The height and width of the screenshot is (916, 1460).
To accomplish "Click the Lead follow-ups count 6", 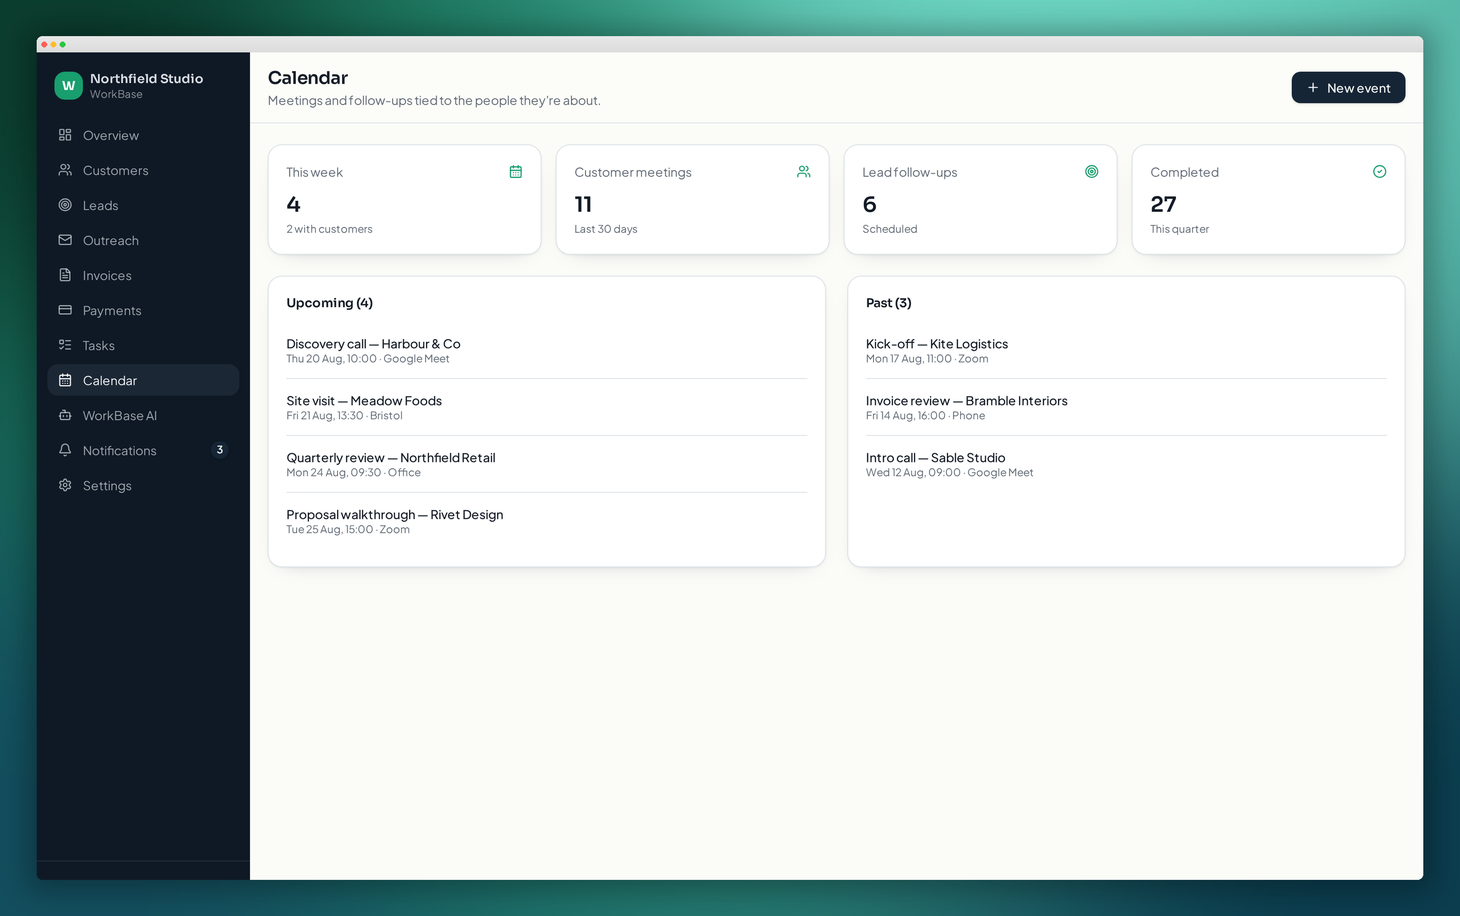I will tap(869, 204).
